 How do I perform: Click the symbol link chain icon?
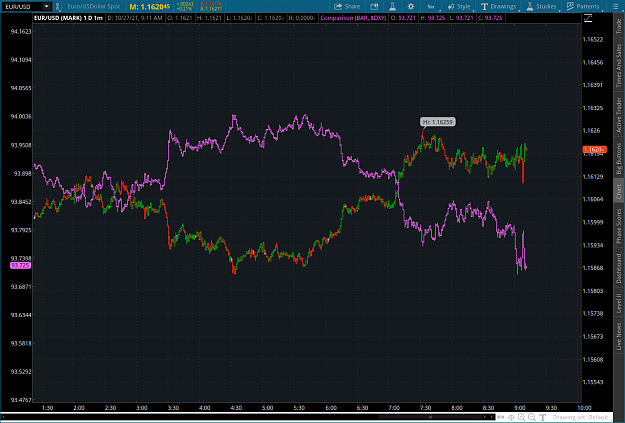click(x=57, y=6)
